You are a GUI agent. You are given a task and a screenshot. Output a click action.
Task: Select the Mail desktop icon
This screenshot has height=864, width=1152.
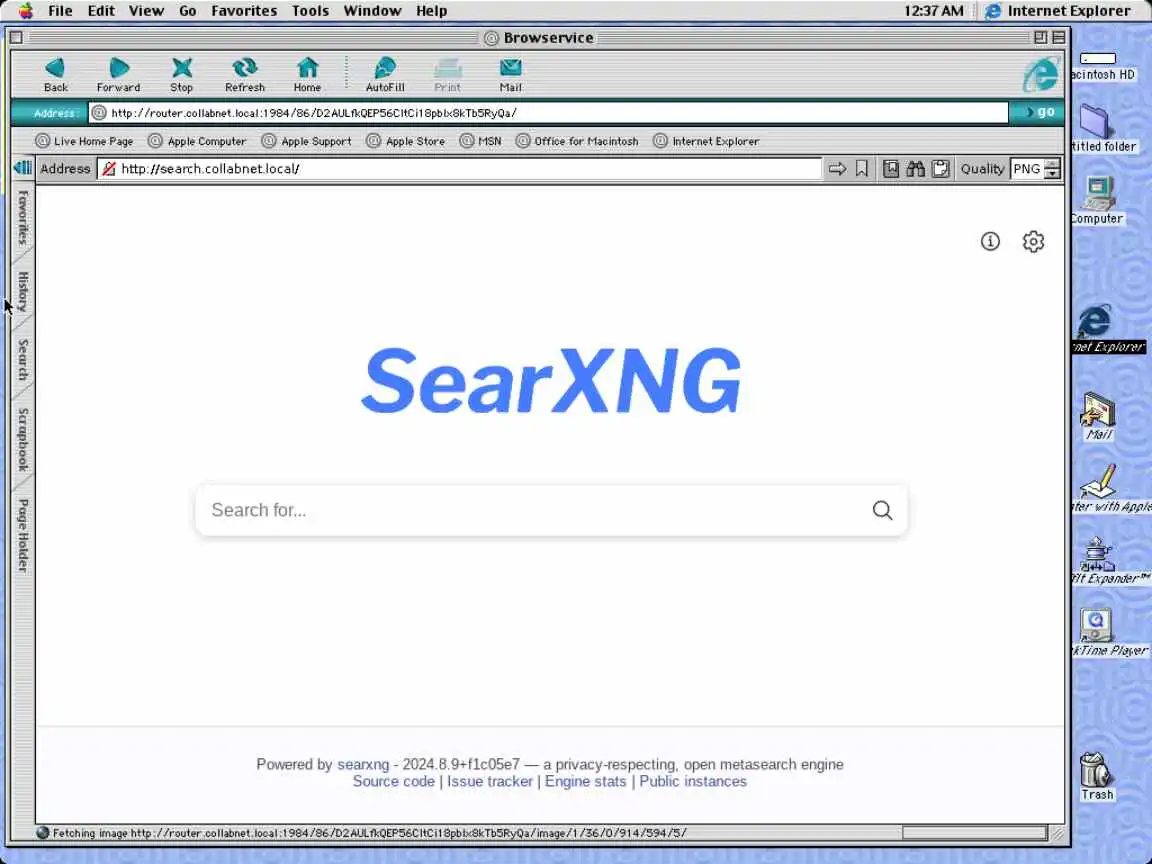click(1098, 417)
